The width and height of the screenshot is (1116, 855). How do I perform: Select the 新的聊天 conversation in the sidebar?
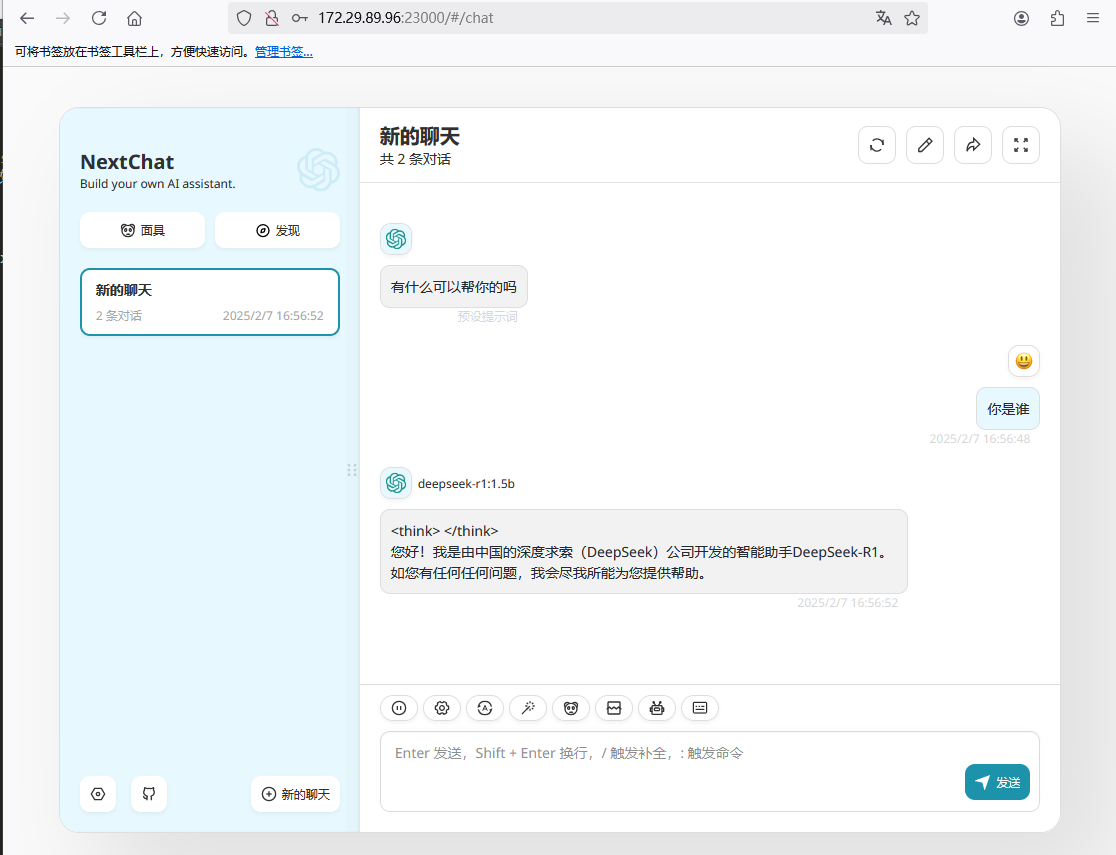click(x=210, y=302)
